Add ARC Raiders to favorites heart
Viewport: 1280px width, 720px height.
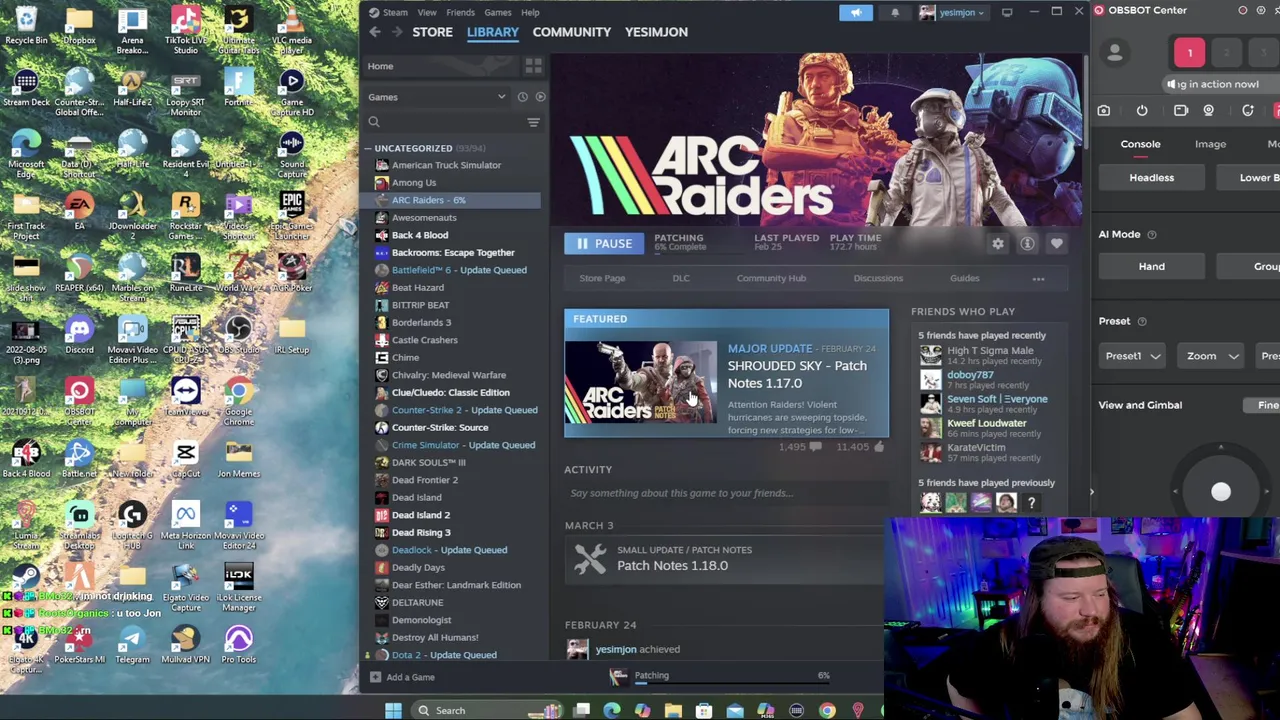click(x=1056, y=243)
